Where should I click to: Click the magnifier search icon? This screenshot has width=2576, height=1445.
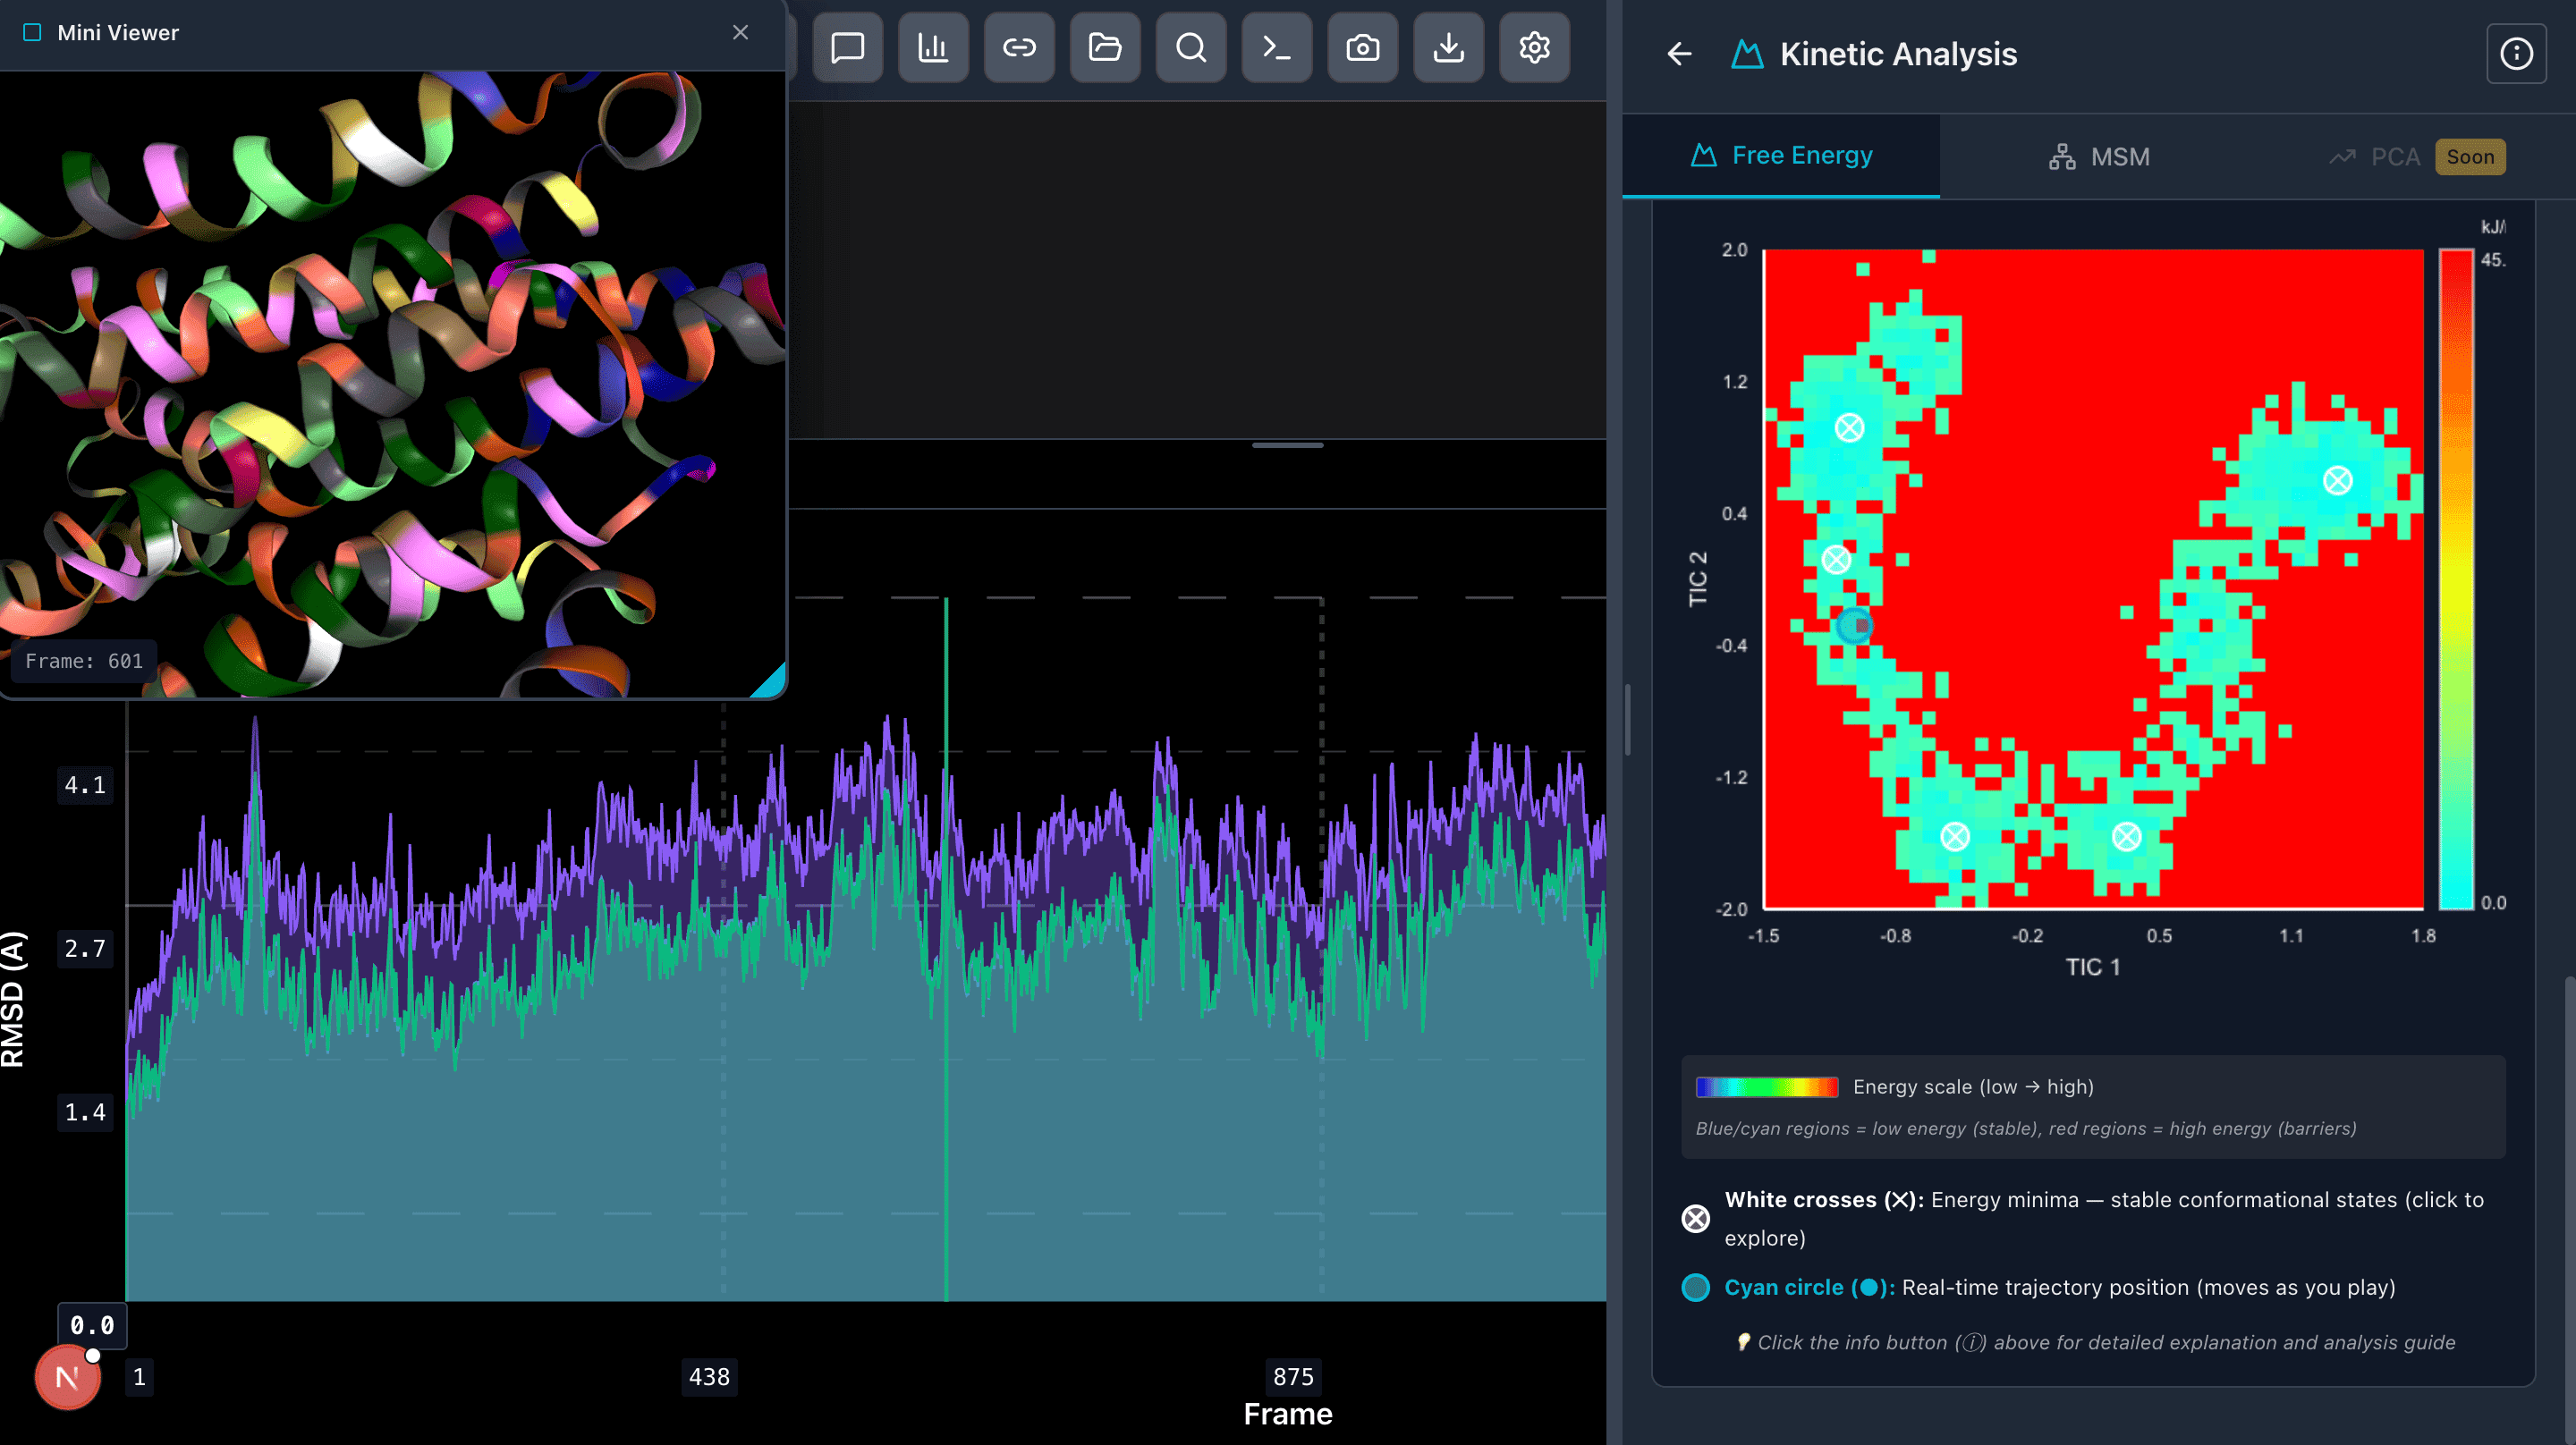(x=1191, y=47)
